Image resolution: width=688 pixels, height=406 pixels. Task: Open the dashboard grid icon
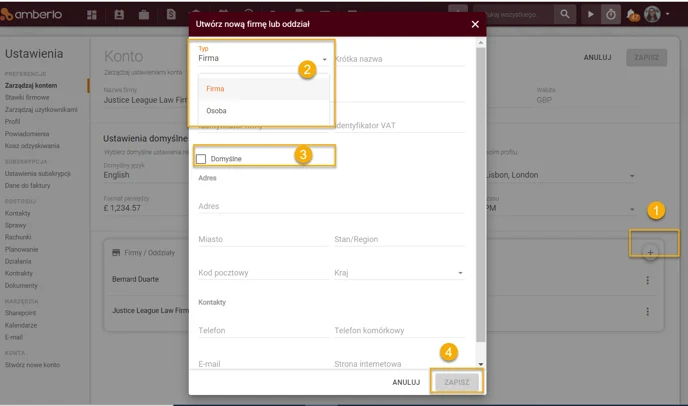click(x=92, y=15)
